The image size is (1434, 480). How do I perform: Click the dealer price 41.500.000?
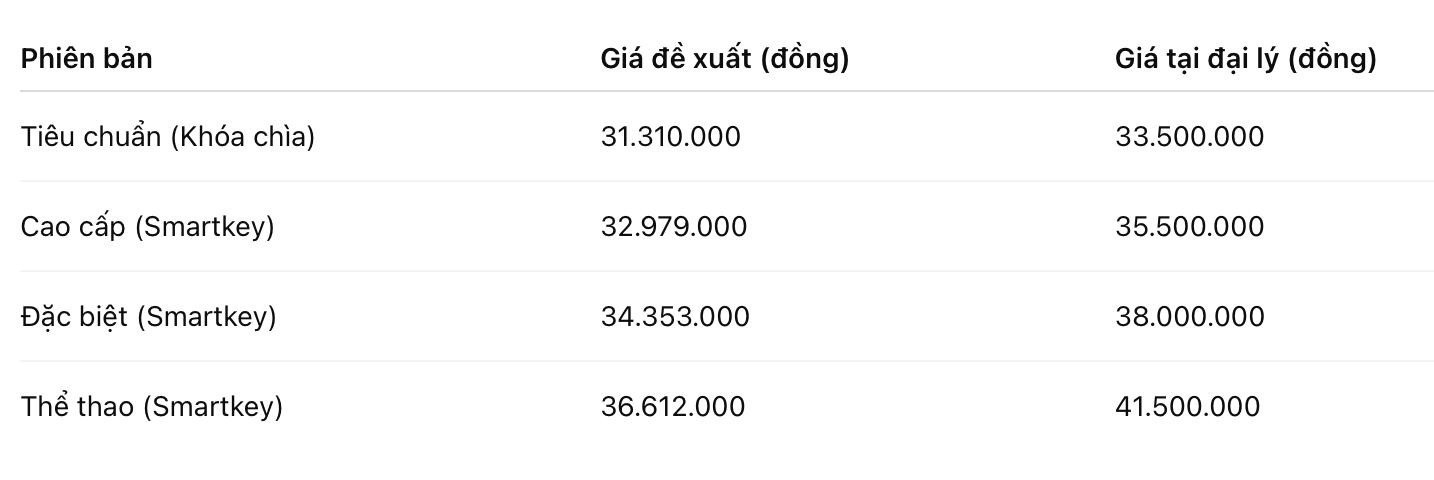(1188, 406)
